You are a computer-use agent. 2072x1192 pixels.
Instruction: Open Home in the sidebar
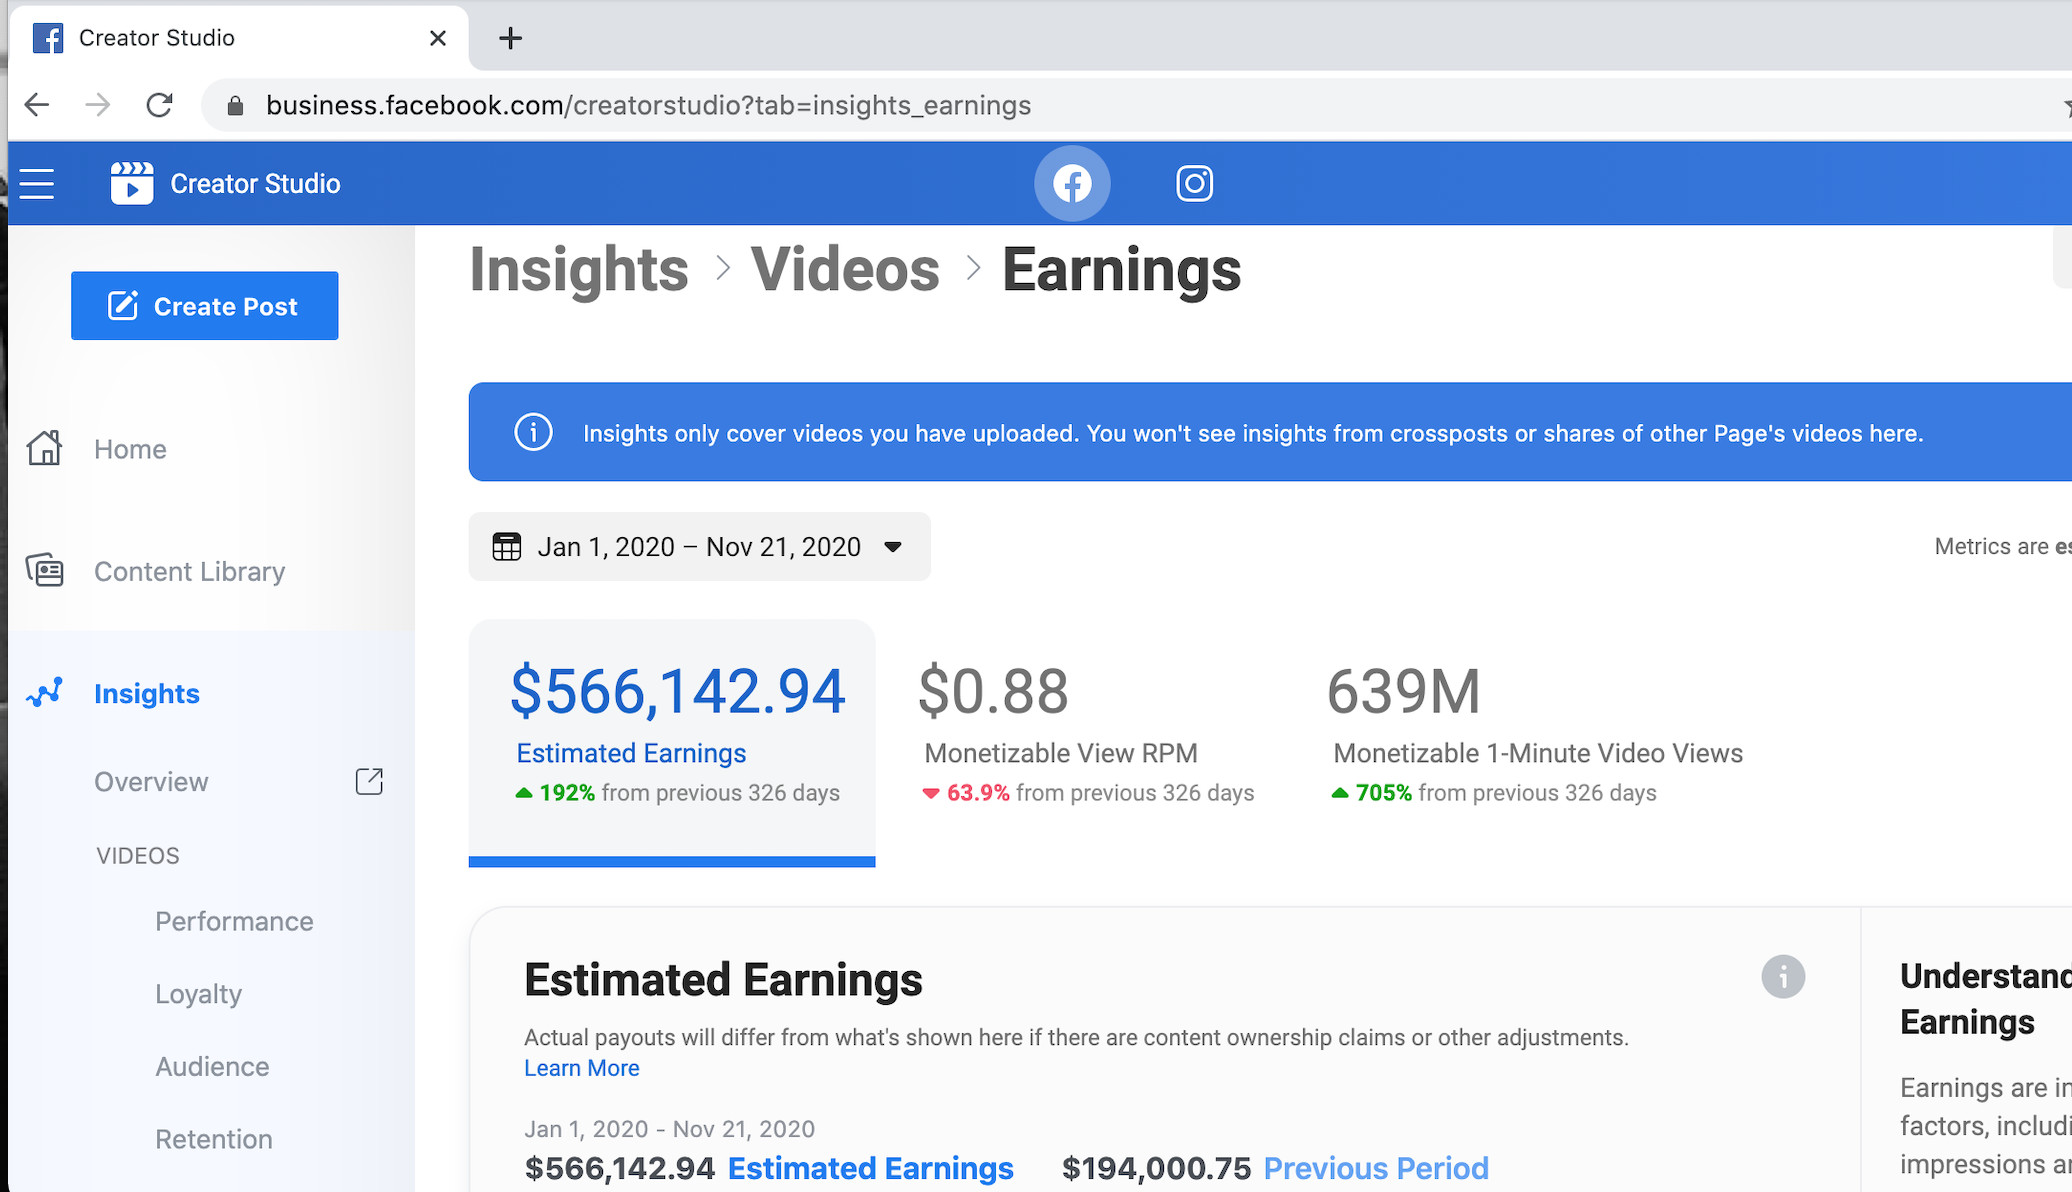click(x=130, y=449)
